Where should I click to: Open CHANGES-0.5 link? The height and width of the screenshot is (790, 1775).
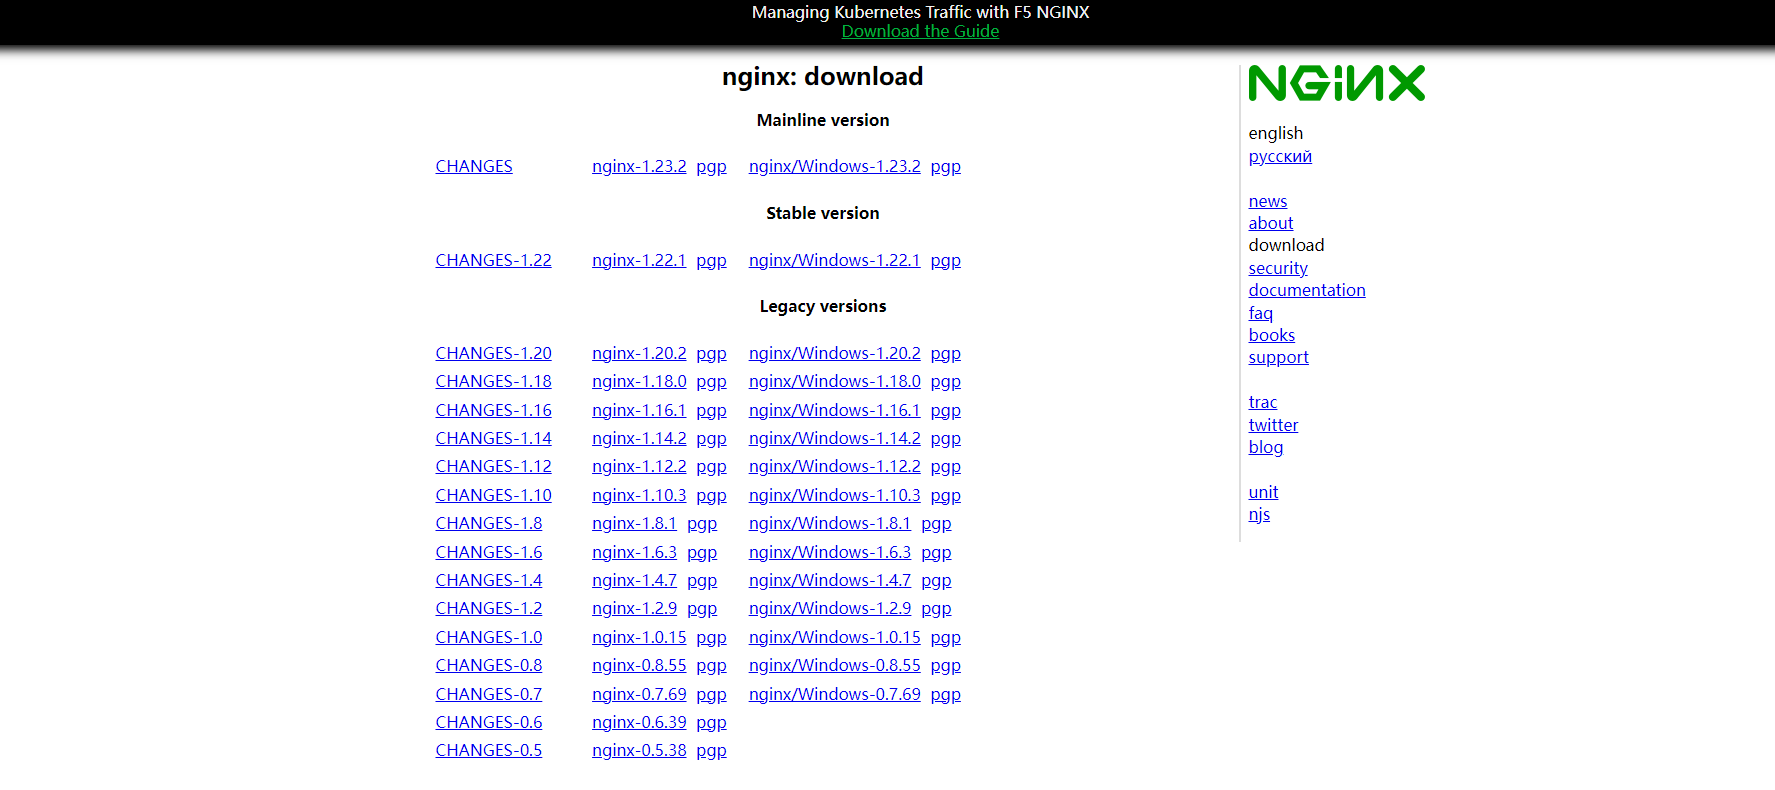point(489,750)
